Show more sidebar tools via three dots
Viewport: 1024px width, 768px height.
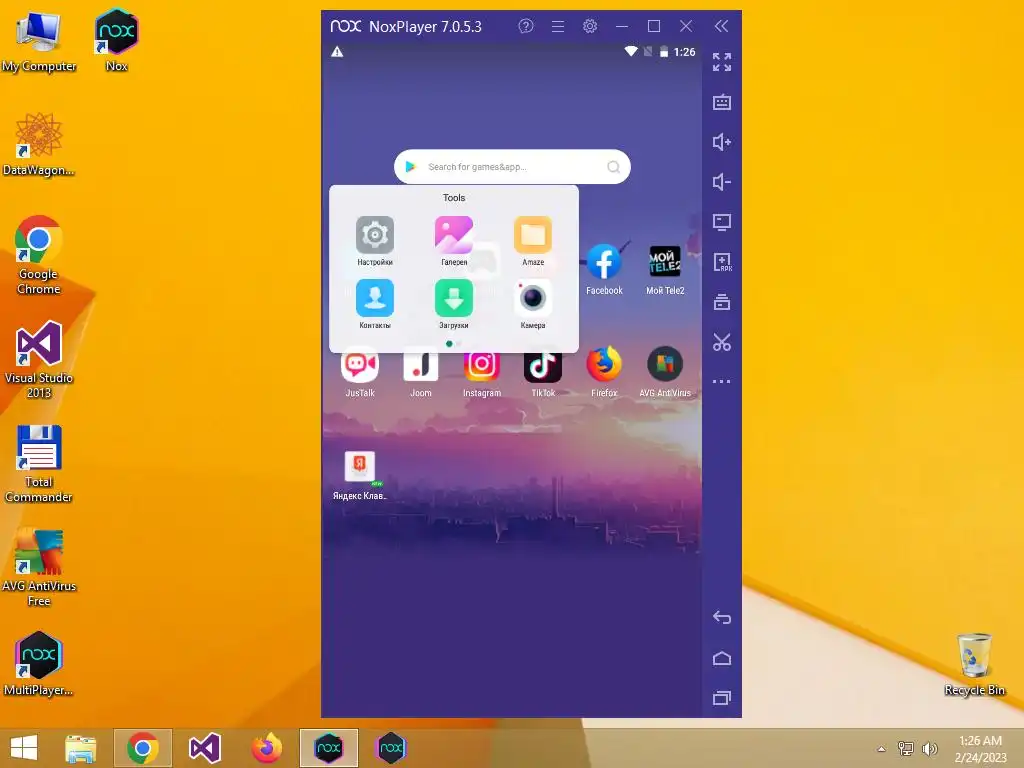pyautogui.click(x=722, y=381)
